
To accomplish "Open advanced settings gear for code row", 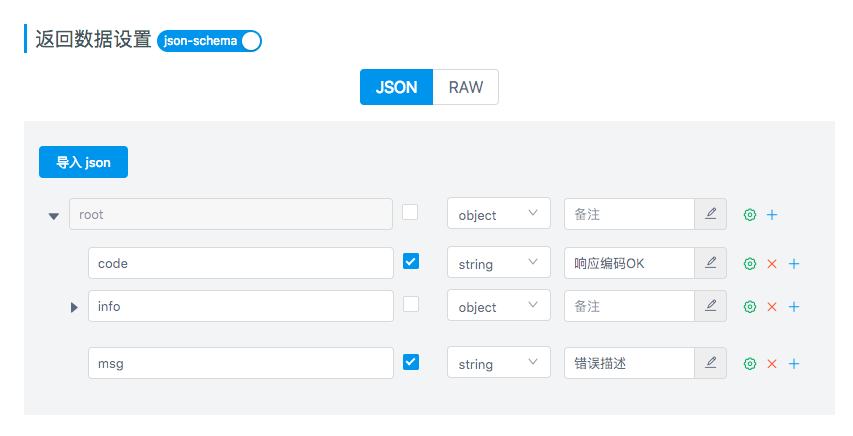I will pos(749,264).
